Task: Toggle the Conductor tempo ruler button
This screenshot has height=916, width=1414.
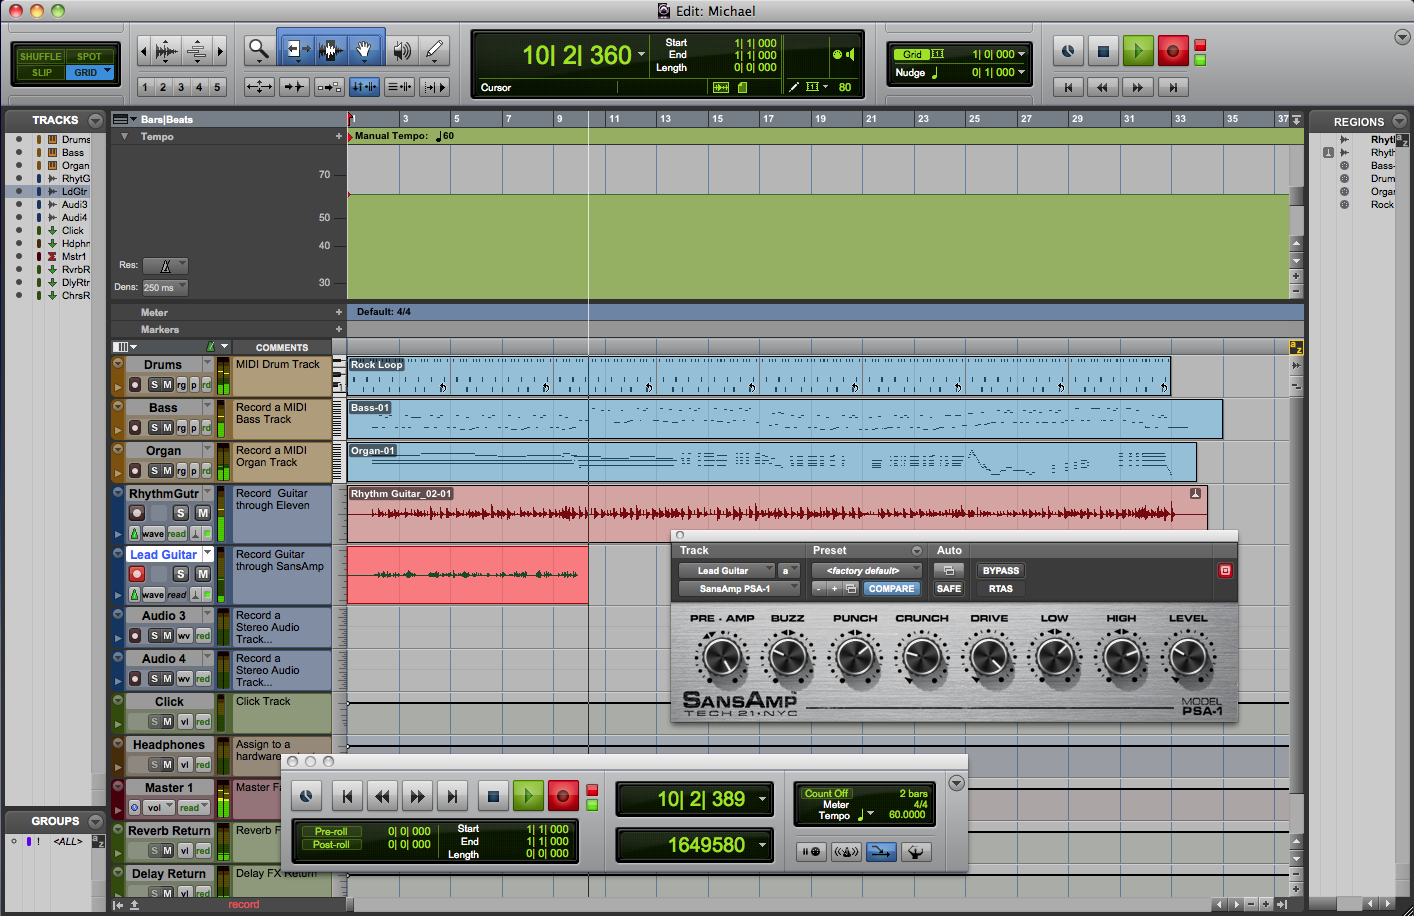Action: click(916, 852)
